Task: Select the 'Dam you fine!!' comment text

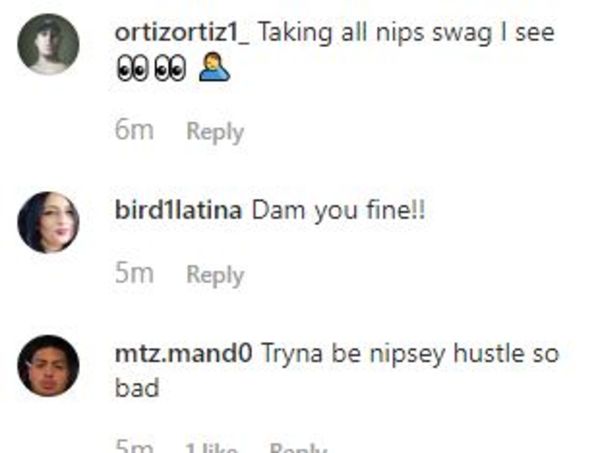Action: pos(338,210)
